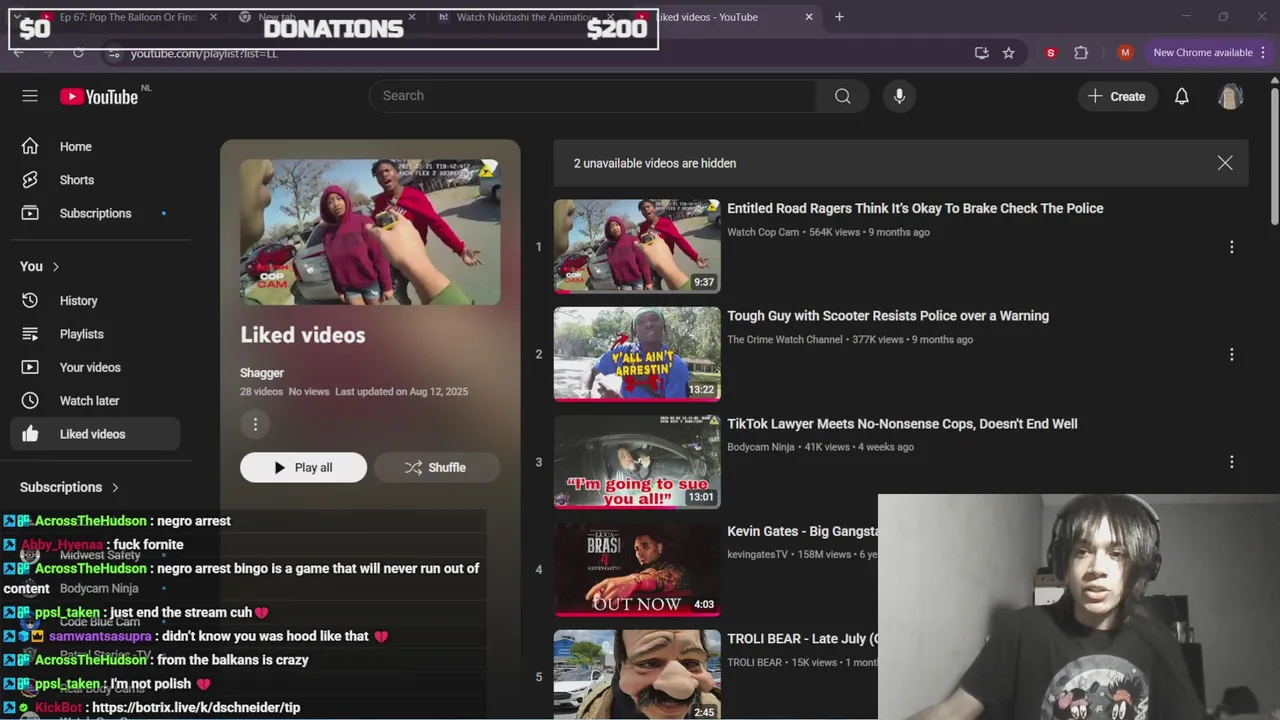
Task: Open title TikTok Lawyer Meets No-Nonsense Cops
Action: pos(902,424)
